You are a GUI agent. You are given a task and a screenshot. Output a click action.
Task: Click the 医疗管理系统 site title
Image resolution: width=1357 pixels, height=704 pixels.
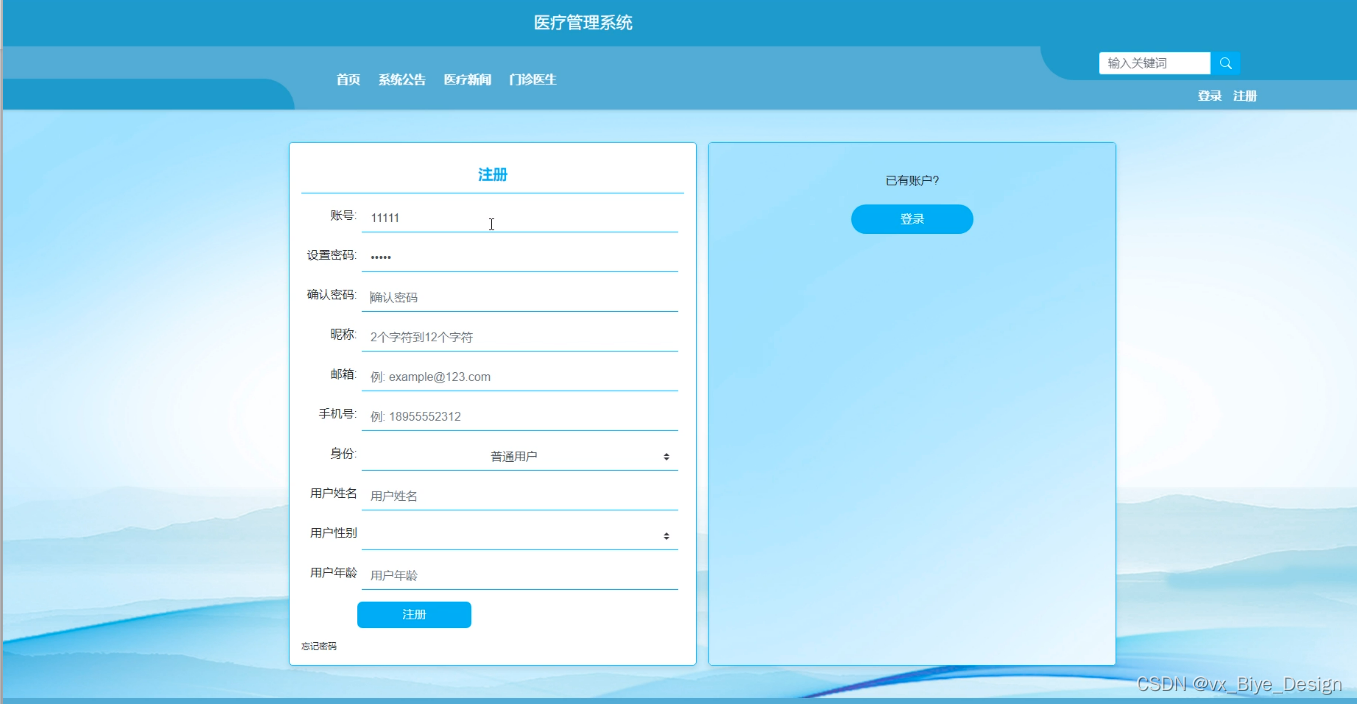583,23
